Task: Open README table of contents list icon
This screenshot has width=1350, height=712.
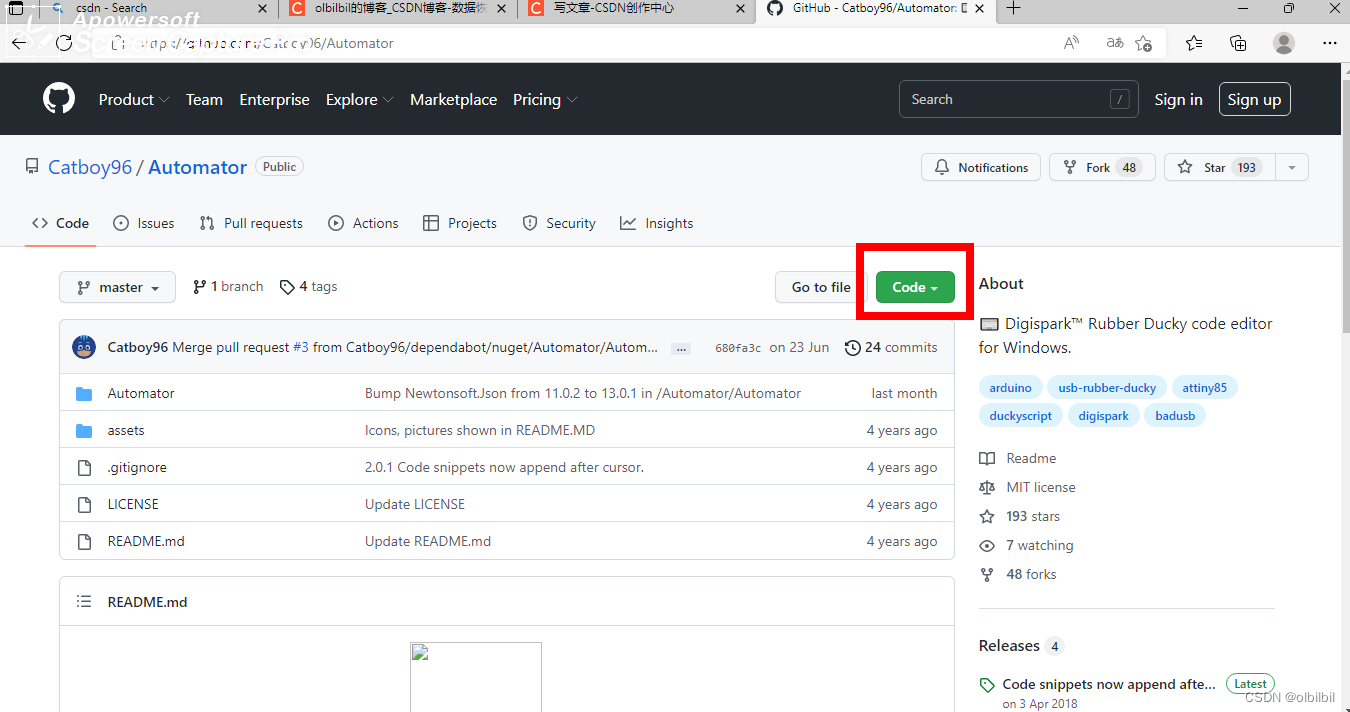Action: [84, 601]
